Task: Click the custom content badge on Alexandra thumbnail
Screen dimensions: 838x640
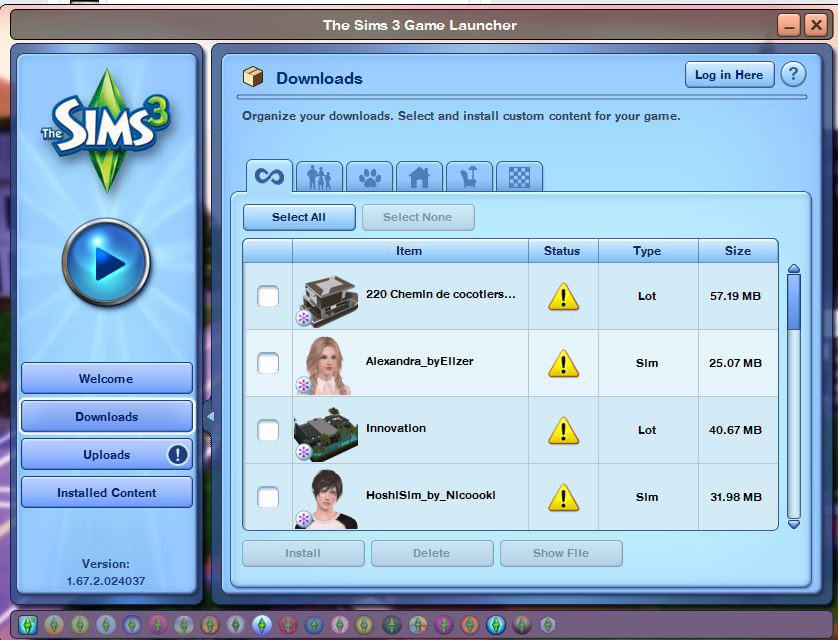Action: tap(304, 385)
